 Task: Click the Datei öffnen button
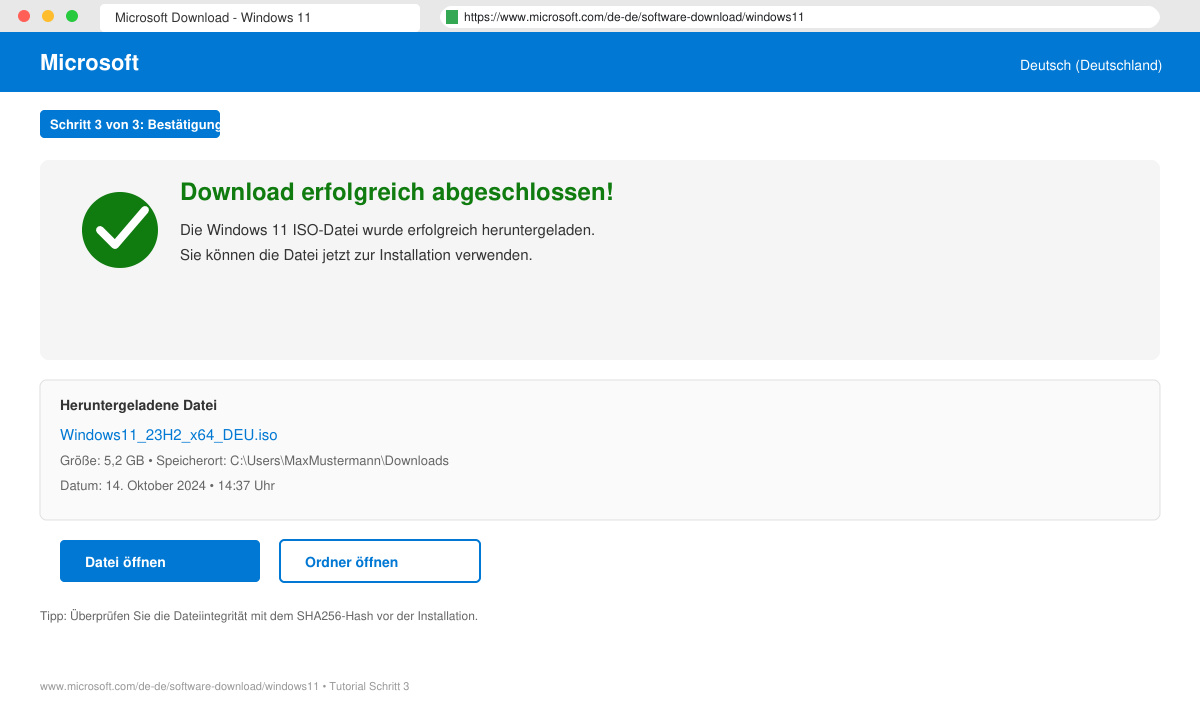pyautogui.click(x=160, y=561)
